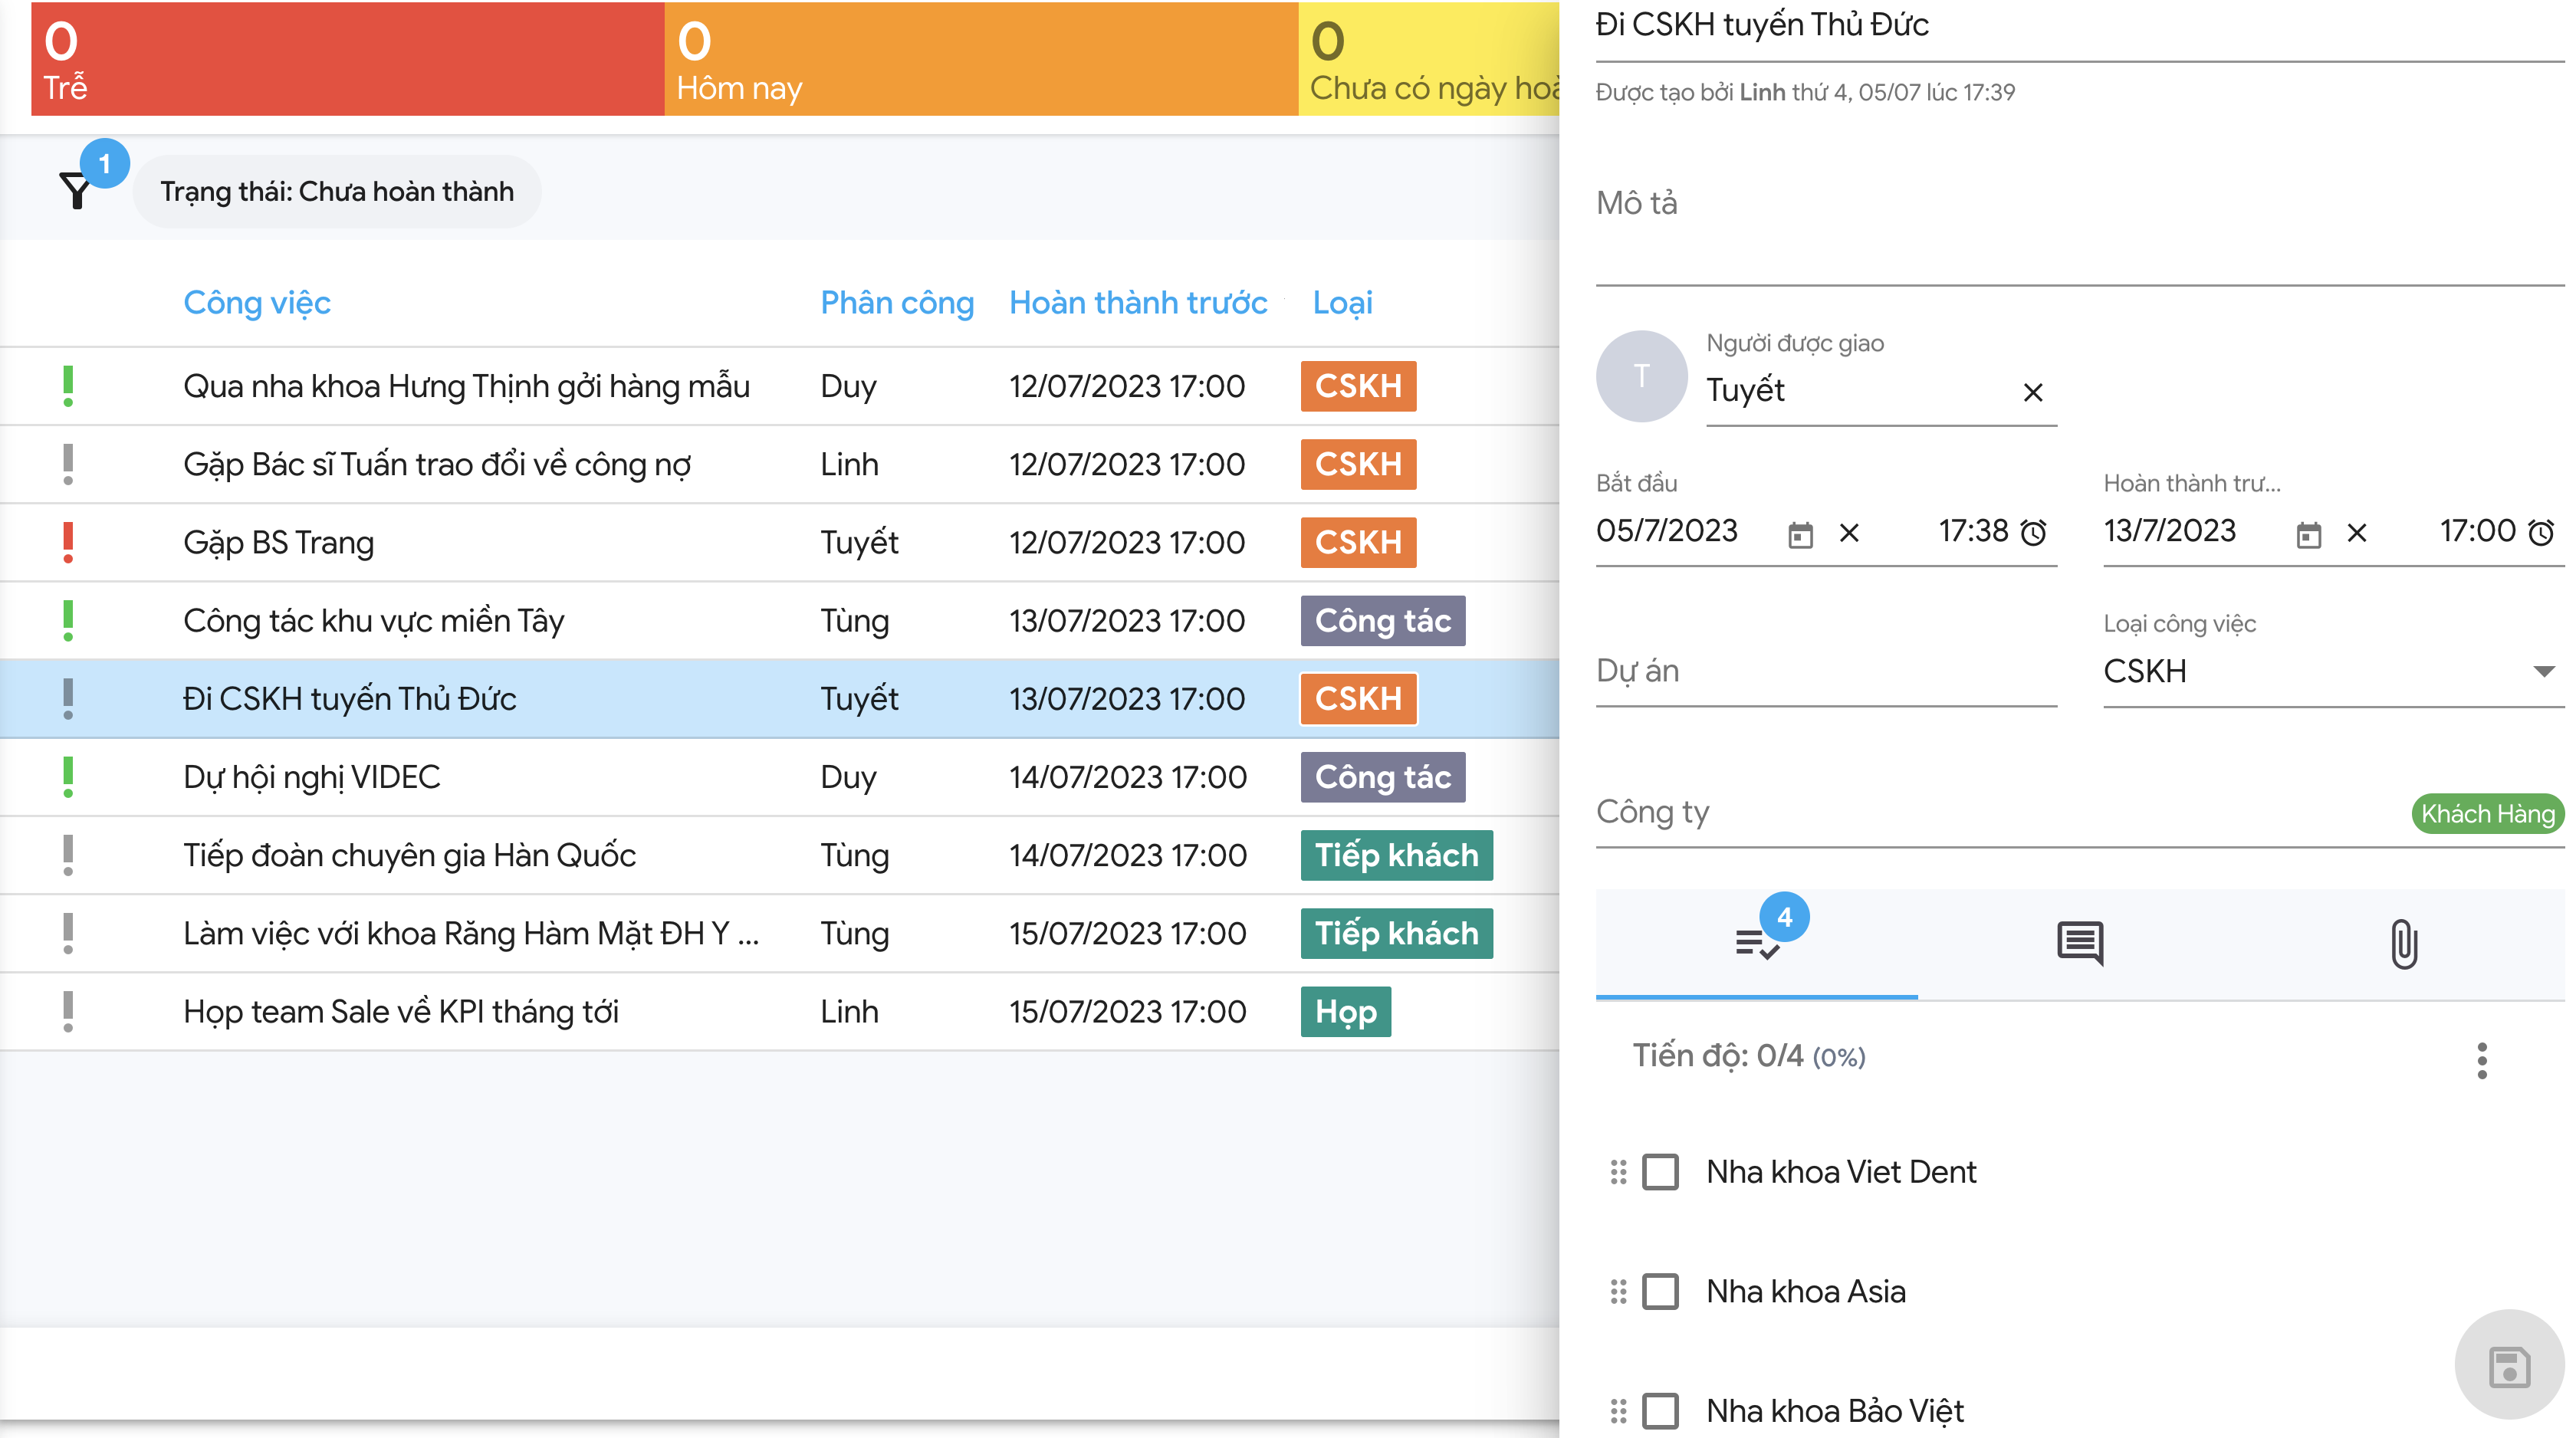This screenshot has height=1438, width=2576.
Task: Click priority icon of 'Công tác khu vực miền Tây'
Action: [x=68, y=620]
